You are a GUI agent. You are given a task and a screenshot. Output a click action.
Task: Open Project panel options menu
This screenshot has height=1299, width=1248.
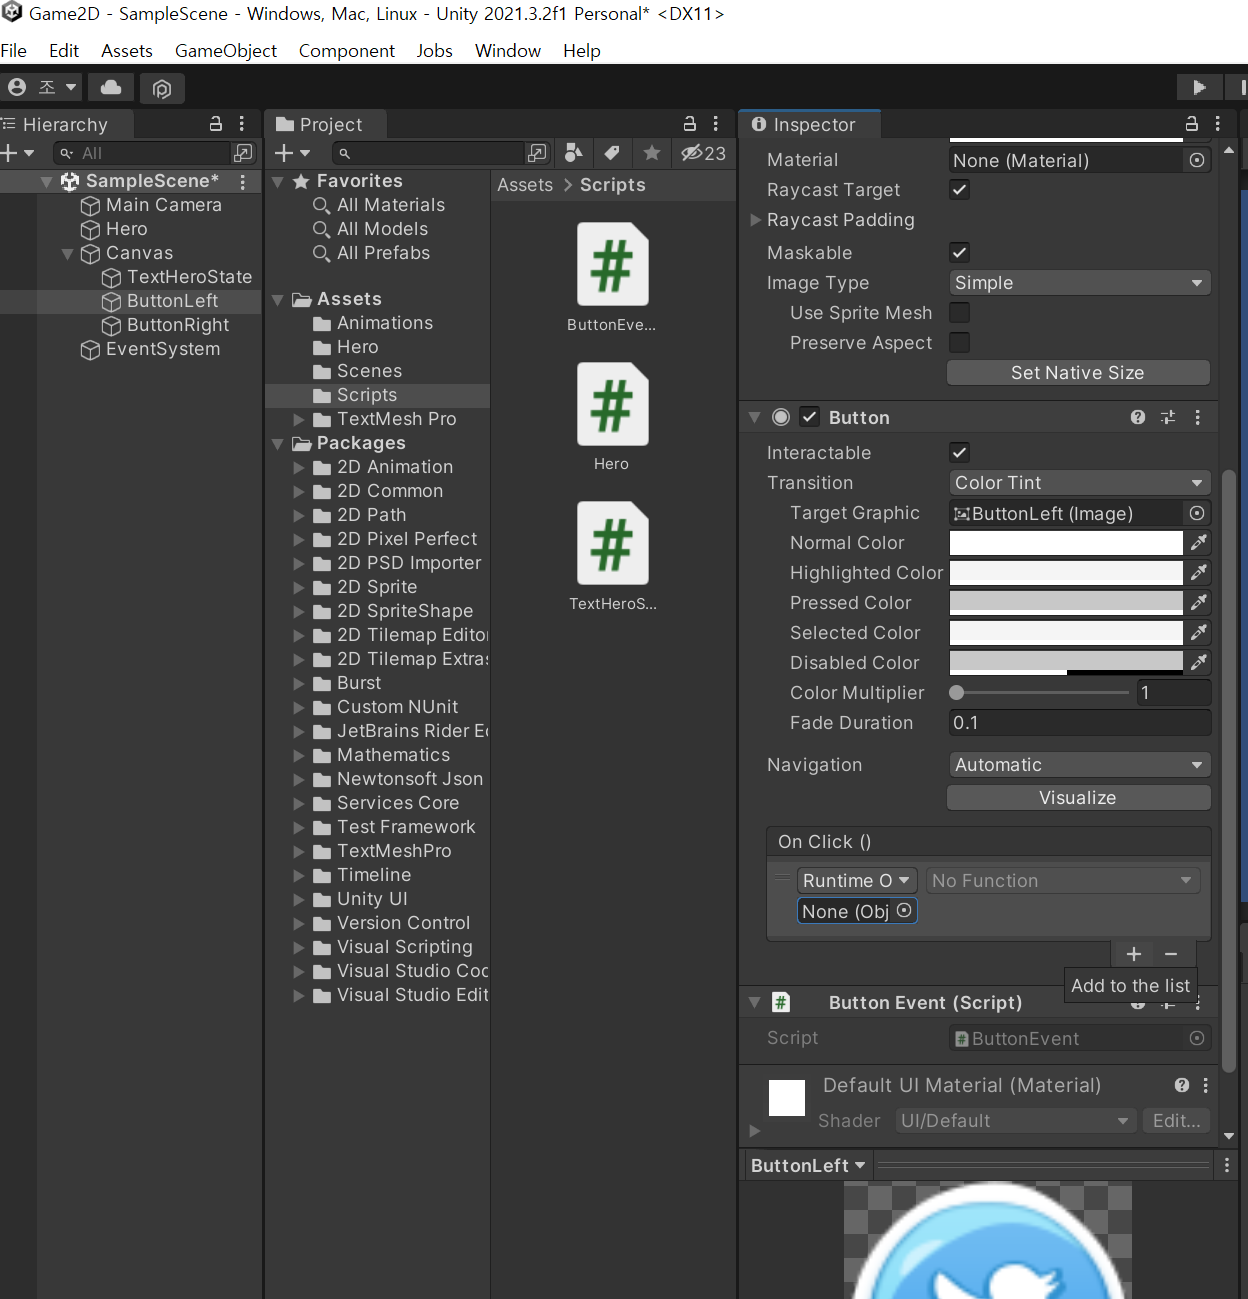point(716,124)
